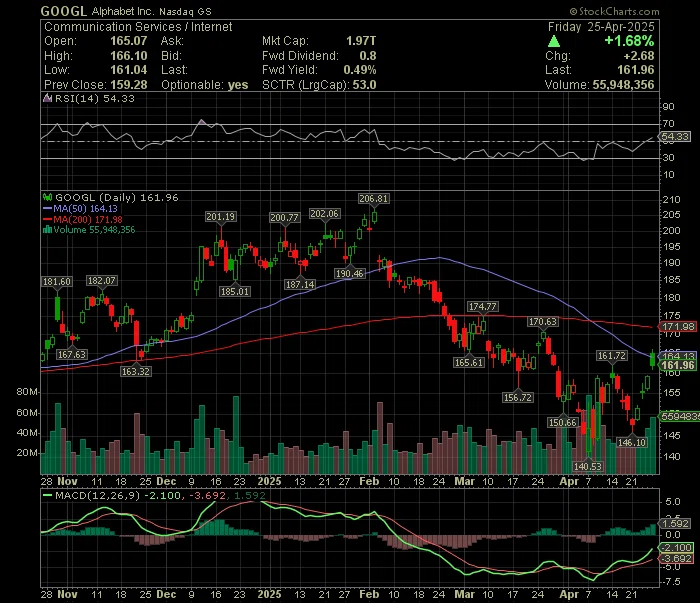This screenshot has width=700, height=603.
Task: Click the candlestick icon before GOOGL (Daily)
Action: [x=47, y=197]
